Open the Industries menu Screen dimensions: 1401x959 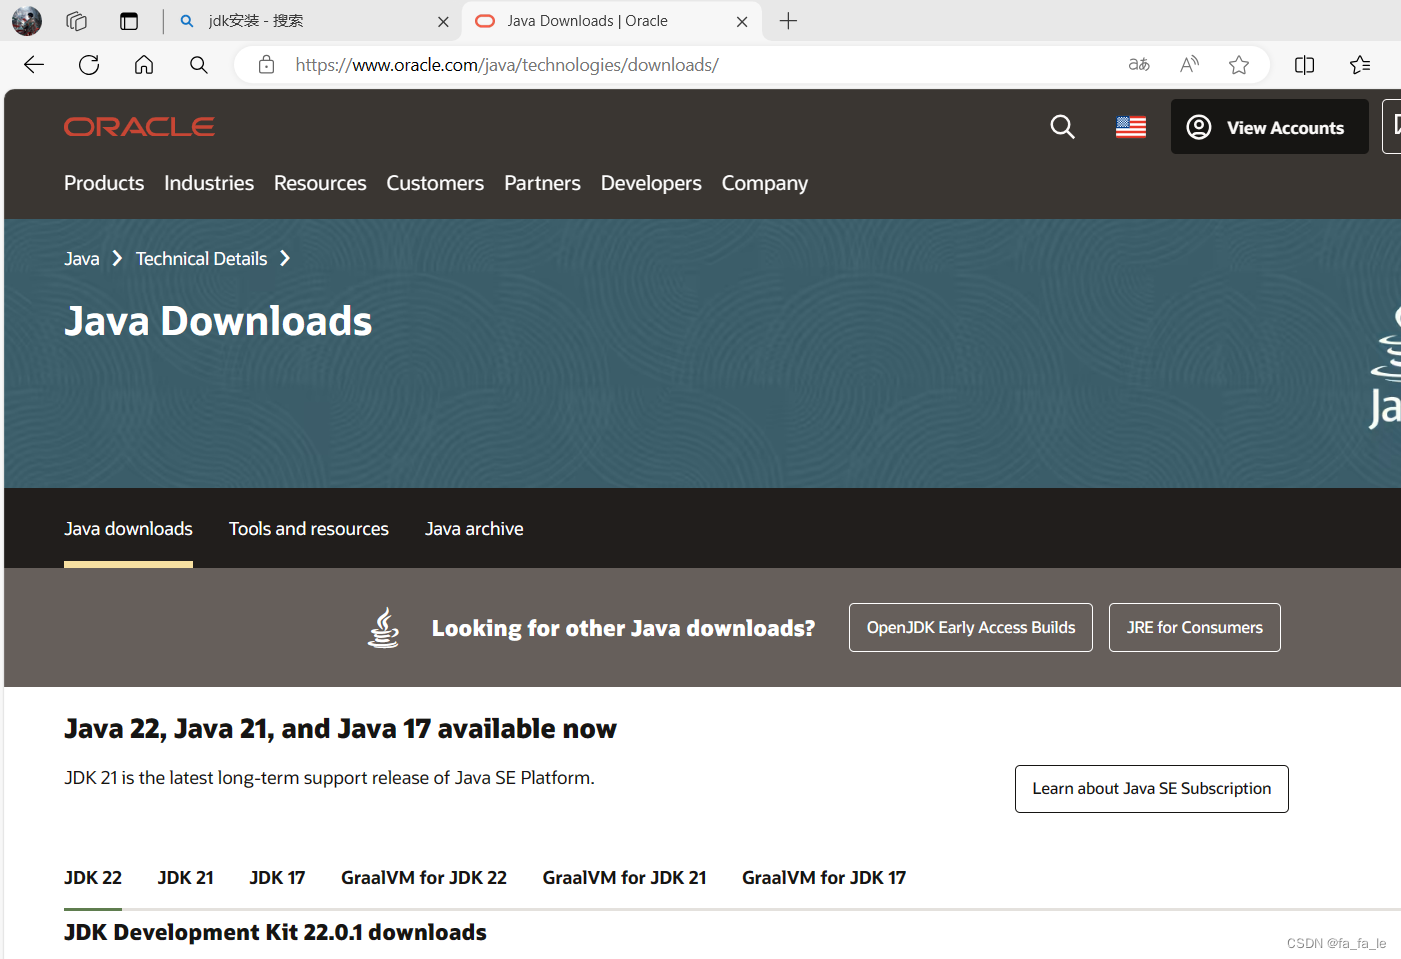click(209, 183)
